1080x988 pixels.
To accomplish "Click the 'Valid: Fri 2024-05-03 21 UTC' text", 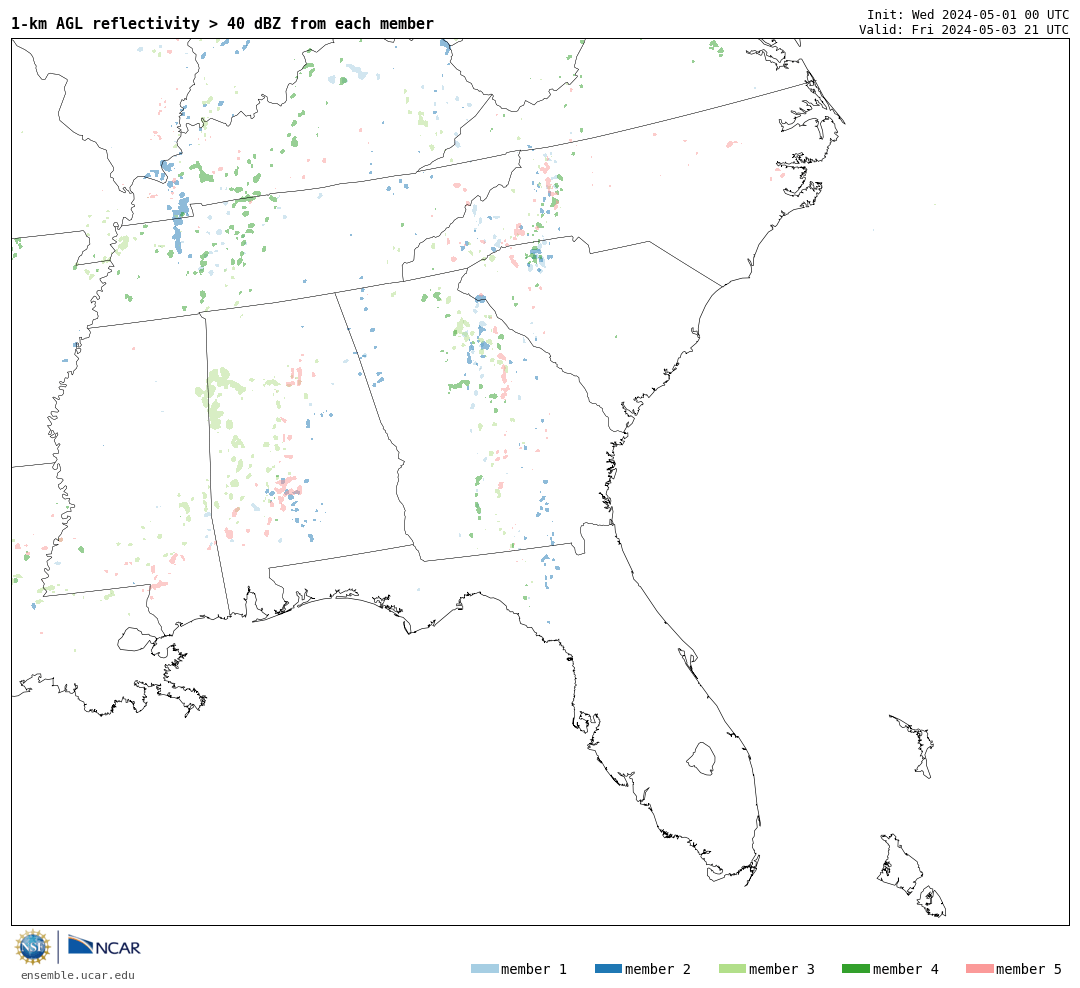I will tap(964, 30).
